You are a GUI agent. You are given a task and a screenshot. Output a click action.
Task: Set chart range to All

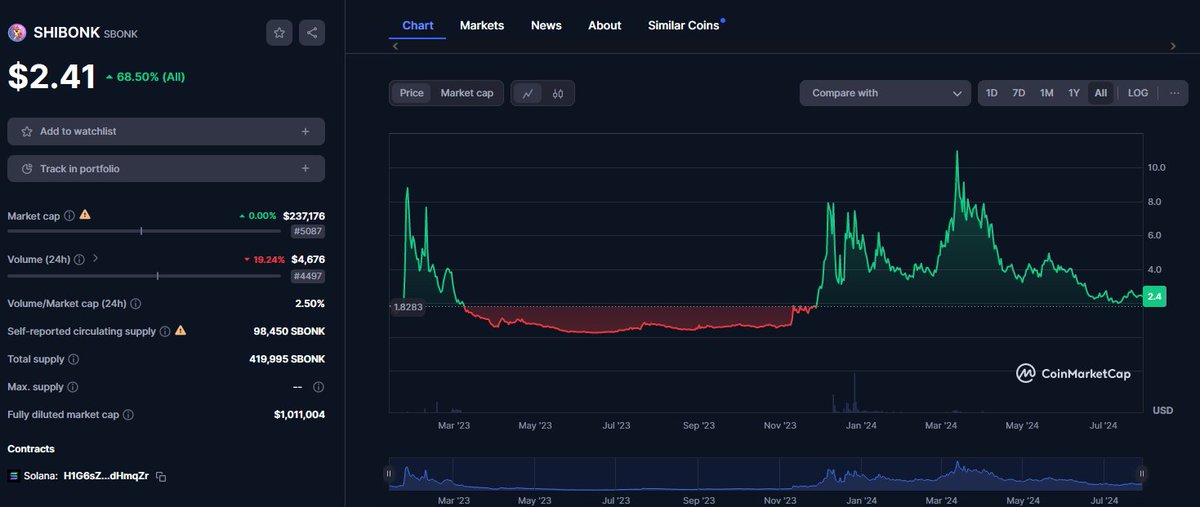[x=1101, y=93]
